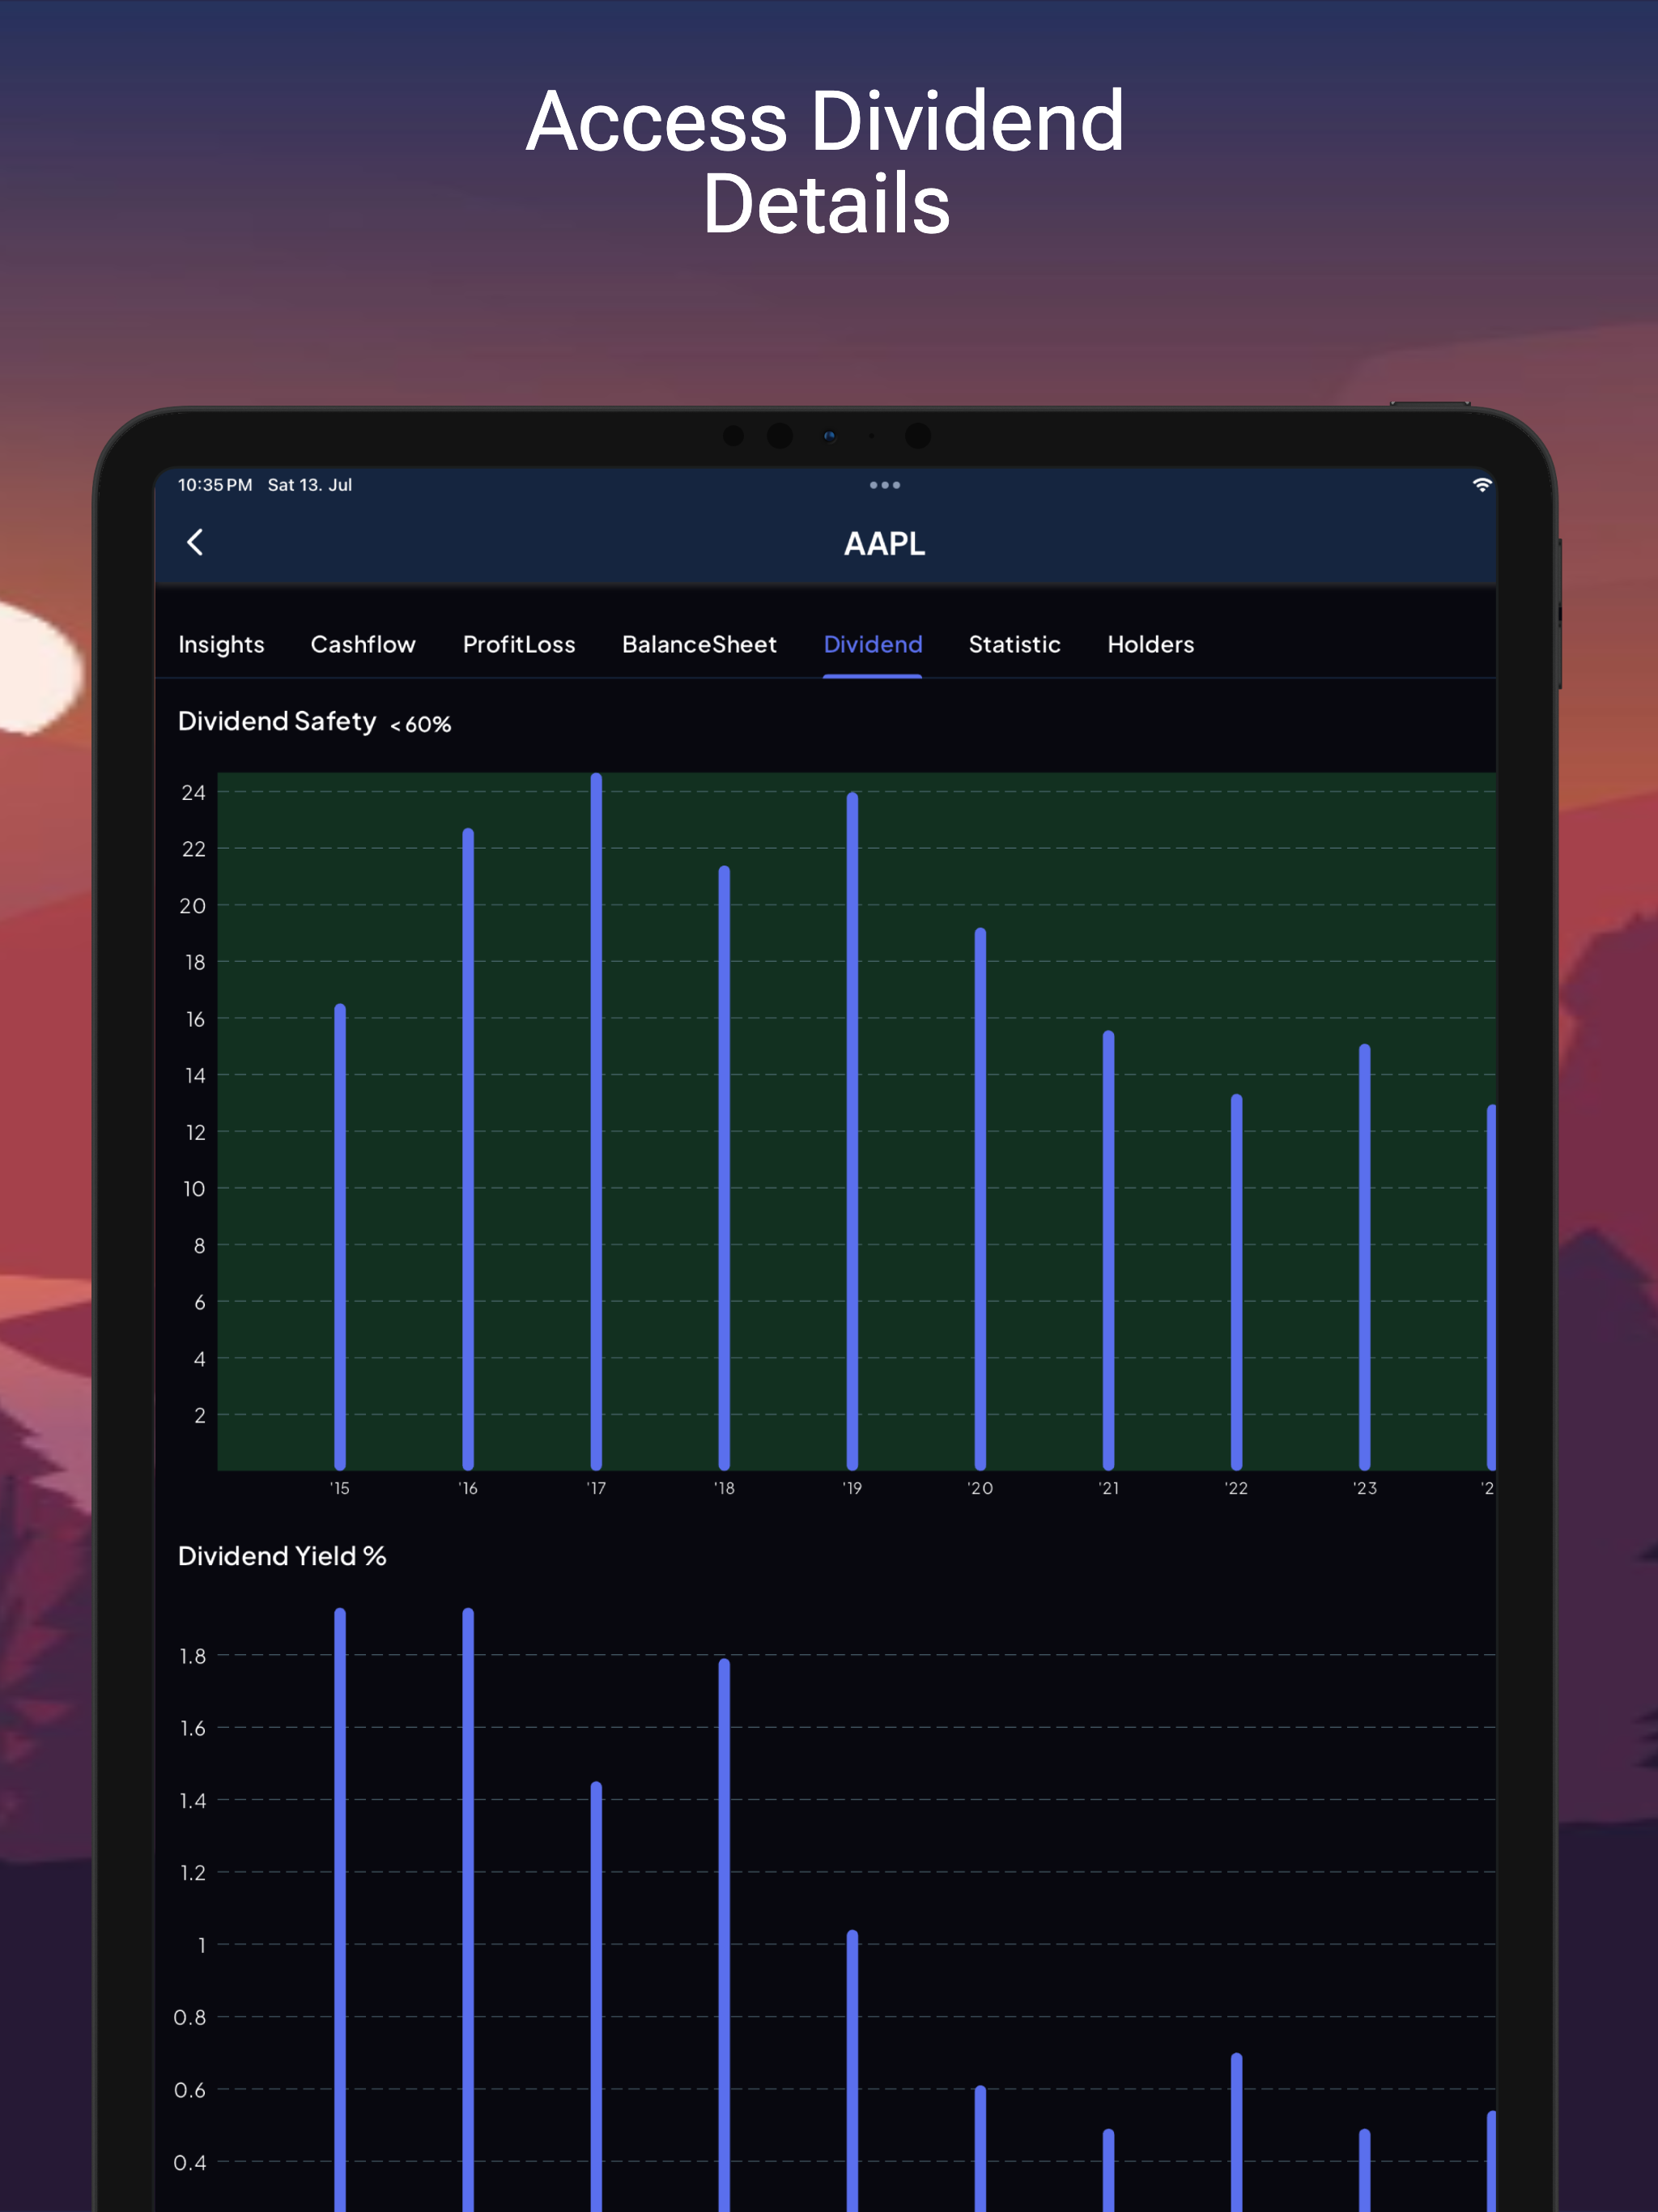Tap the AAPL title

pos(884,543)
